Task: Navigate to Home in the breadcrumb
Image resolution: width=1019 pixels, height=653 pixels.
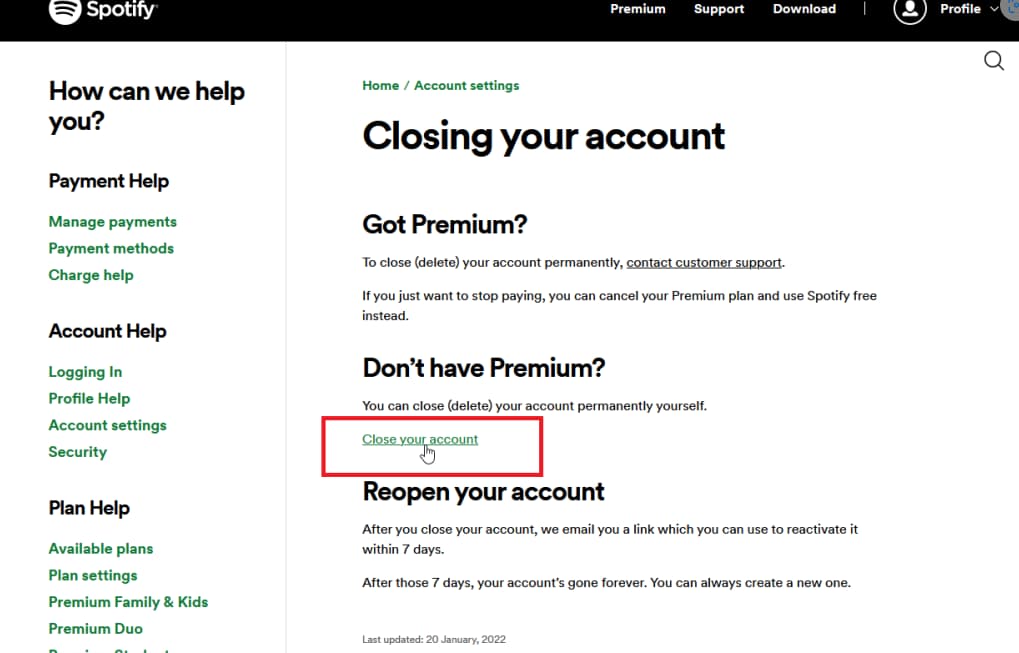Action: click(x=380, y=86)
